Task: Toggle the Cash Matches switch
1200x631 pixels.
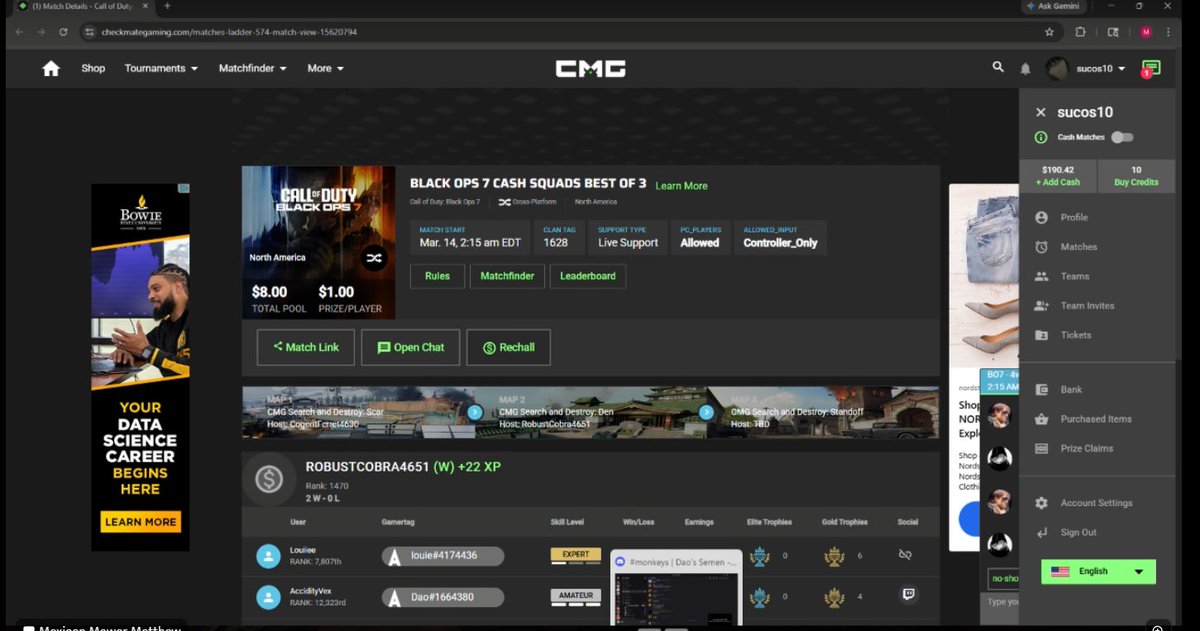Action: click(x=1122, y=137)
